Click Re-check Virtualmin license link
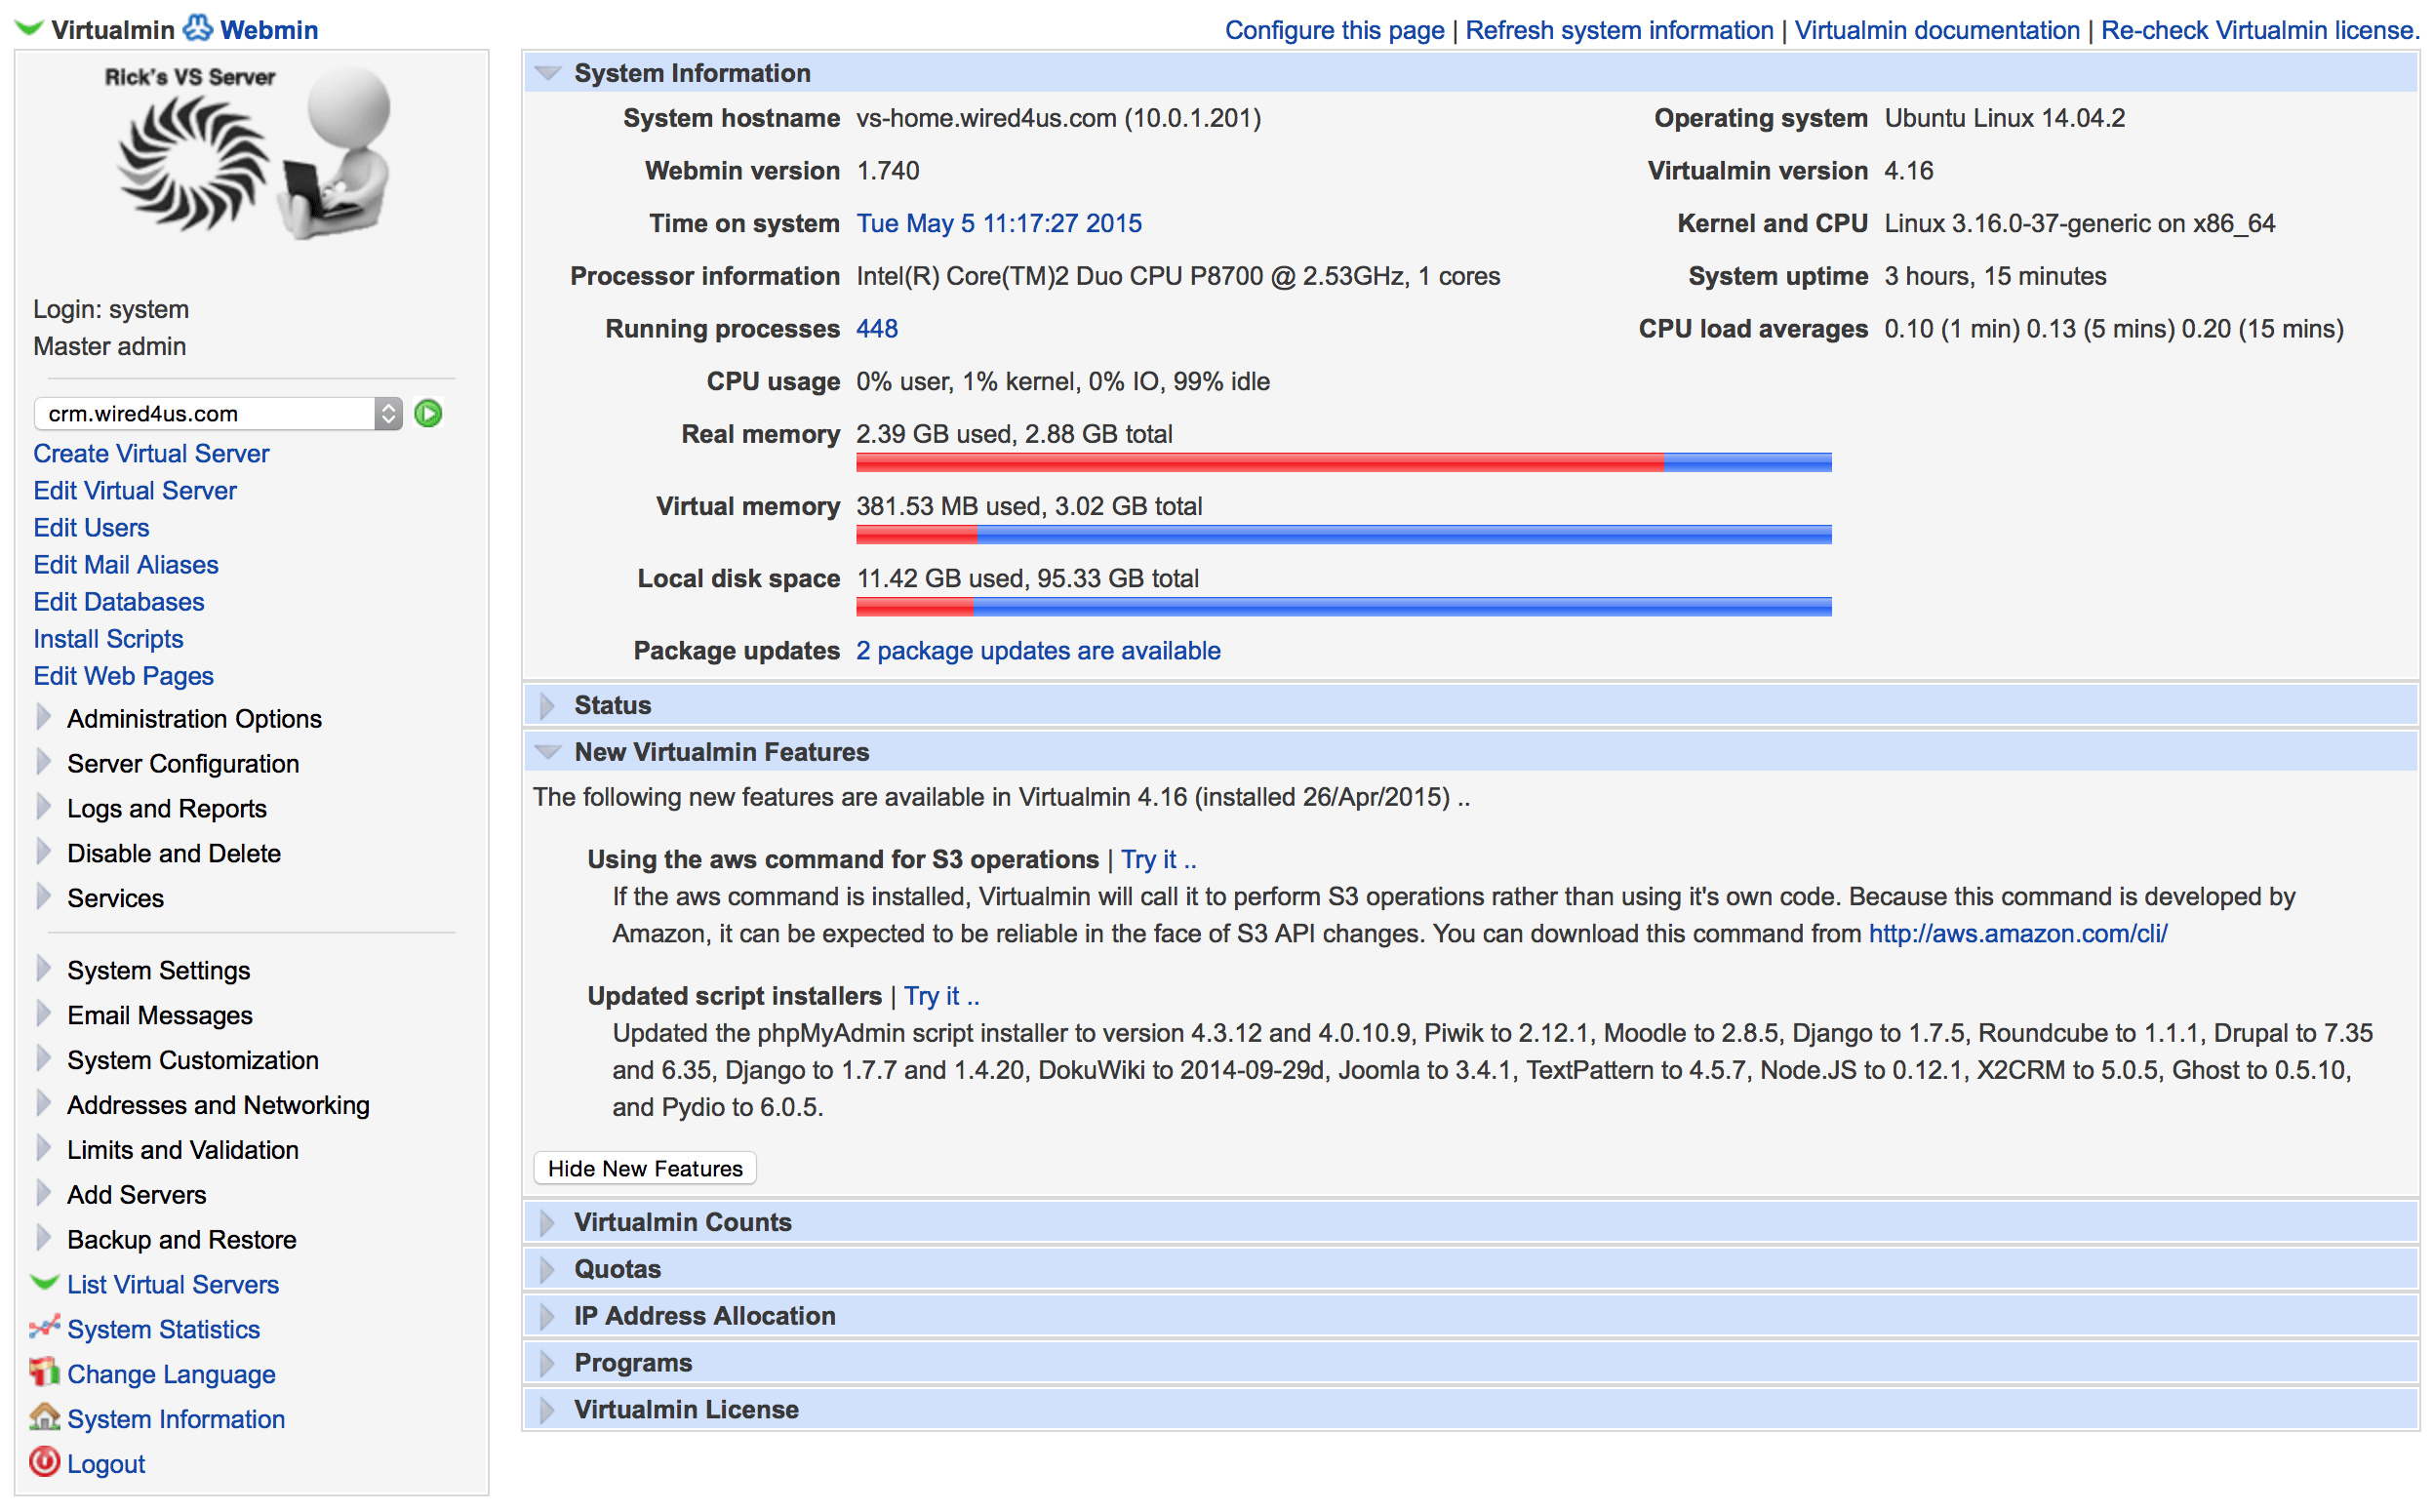 2260,30
